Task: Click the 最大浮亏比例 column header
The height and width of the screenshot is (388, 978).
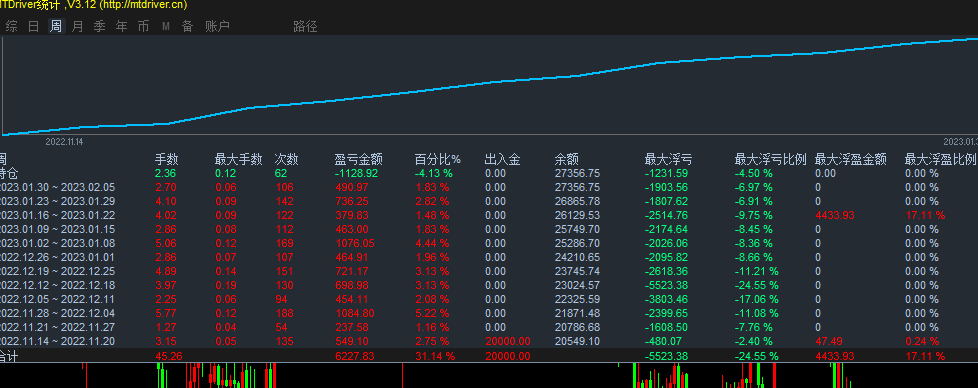Action: [771, 160]
